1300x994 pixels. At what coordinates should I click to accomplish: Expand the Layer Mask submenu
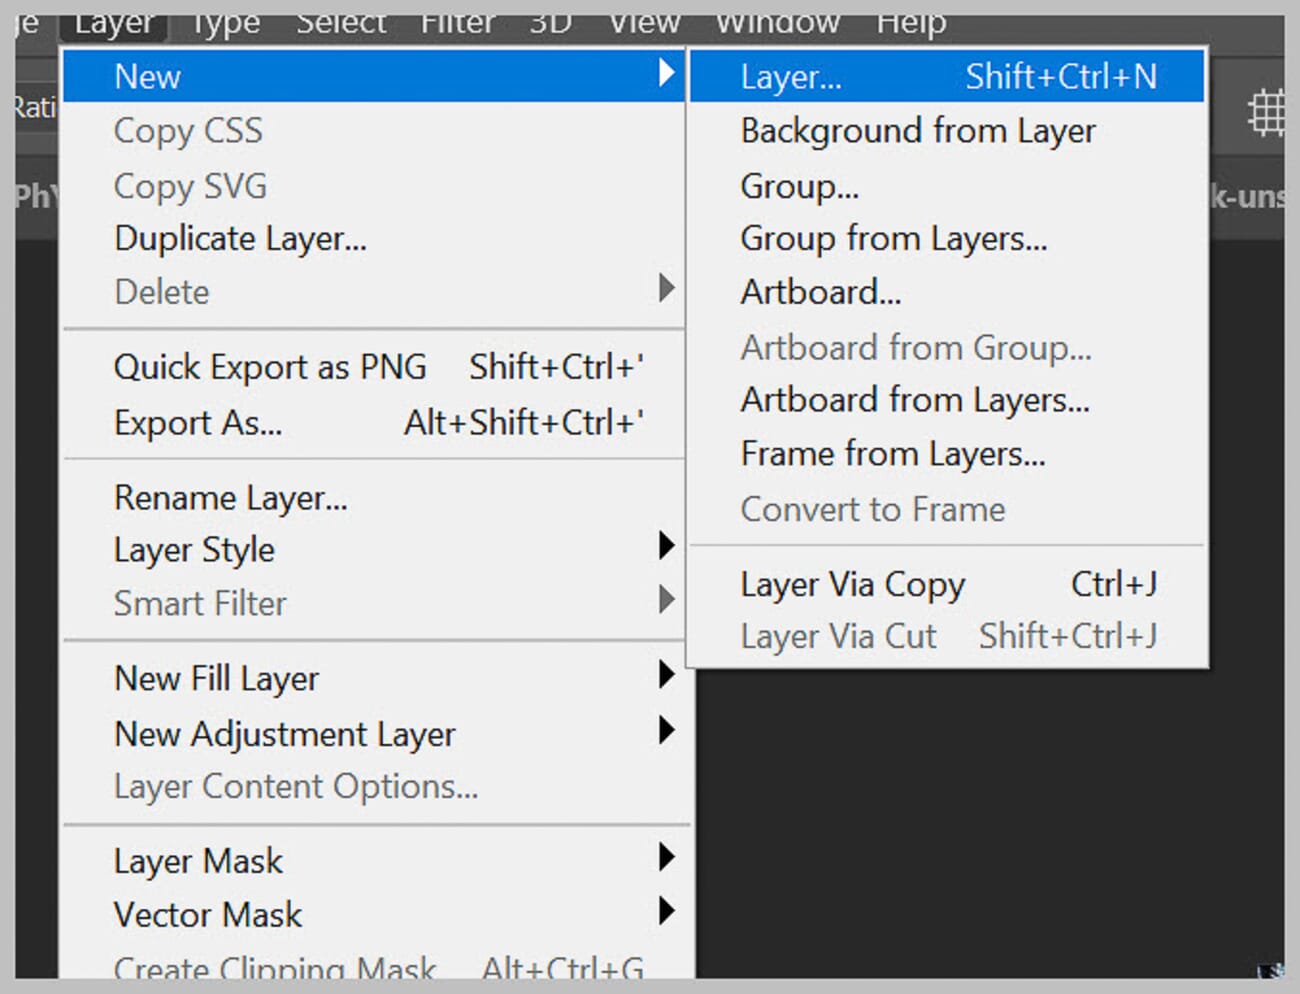point(667,859)
